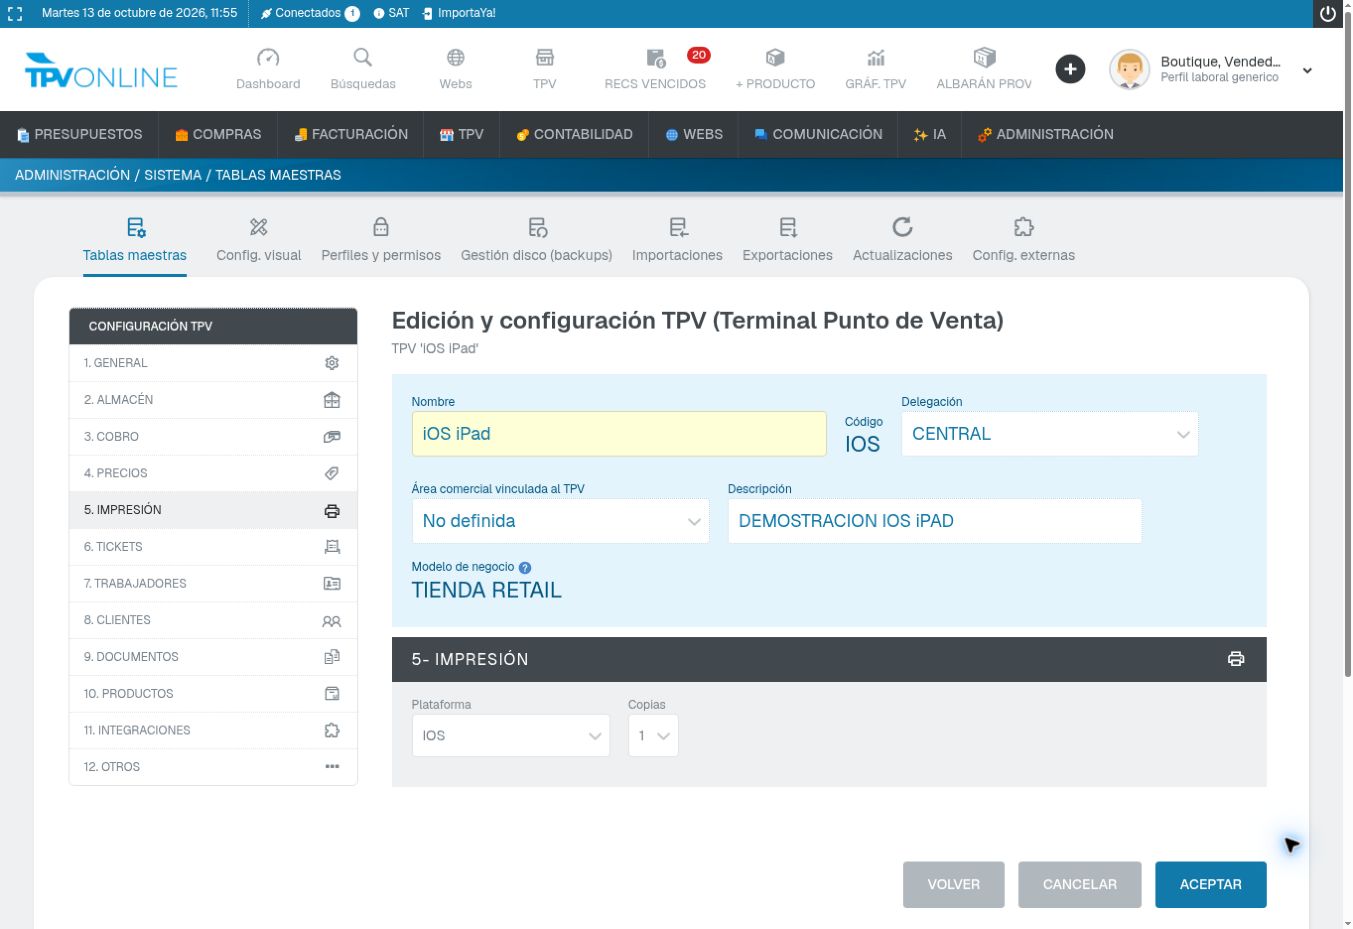Click the SAT support item
Screen dimensions: 1353x929
(x=391, y=13)
